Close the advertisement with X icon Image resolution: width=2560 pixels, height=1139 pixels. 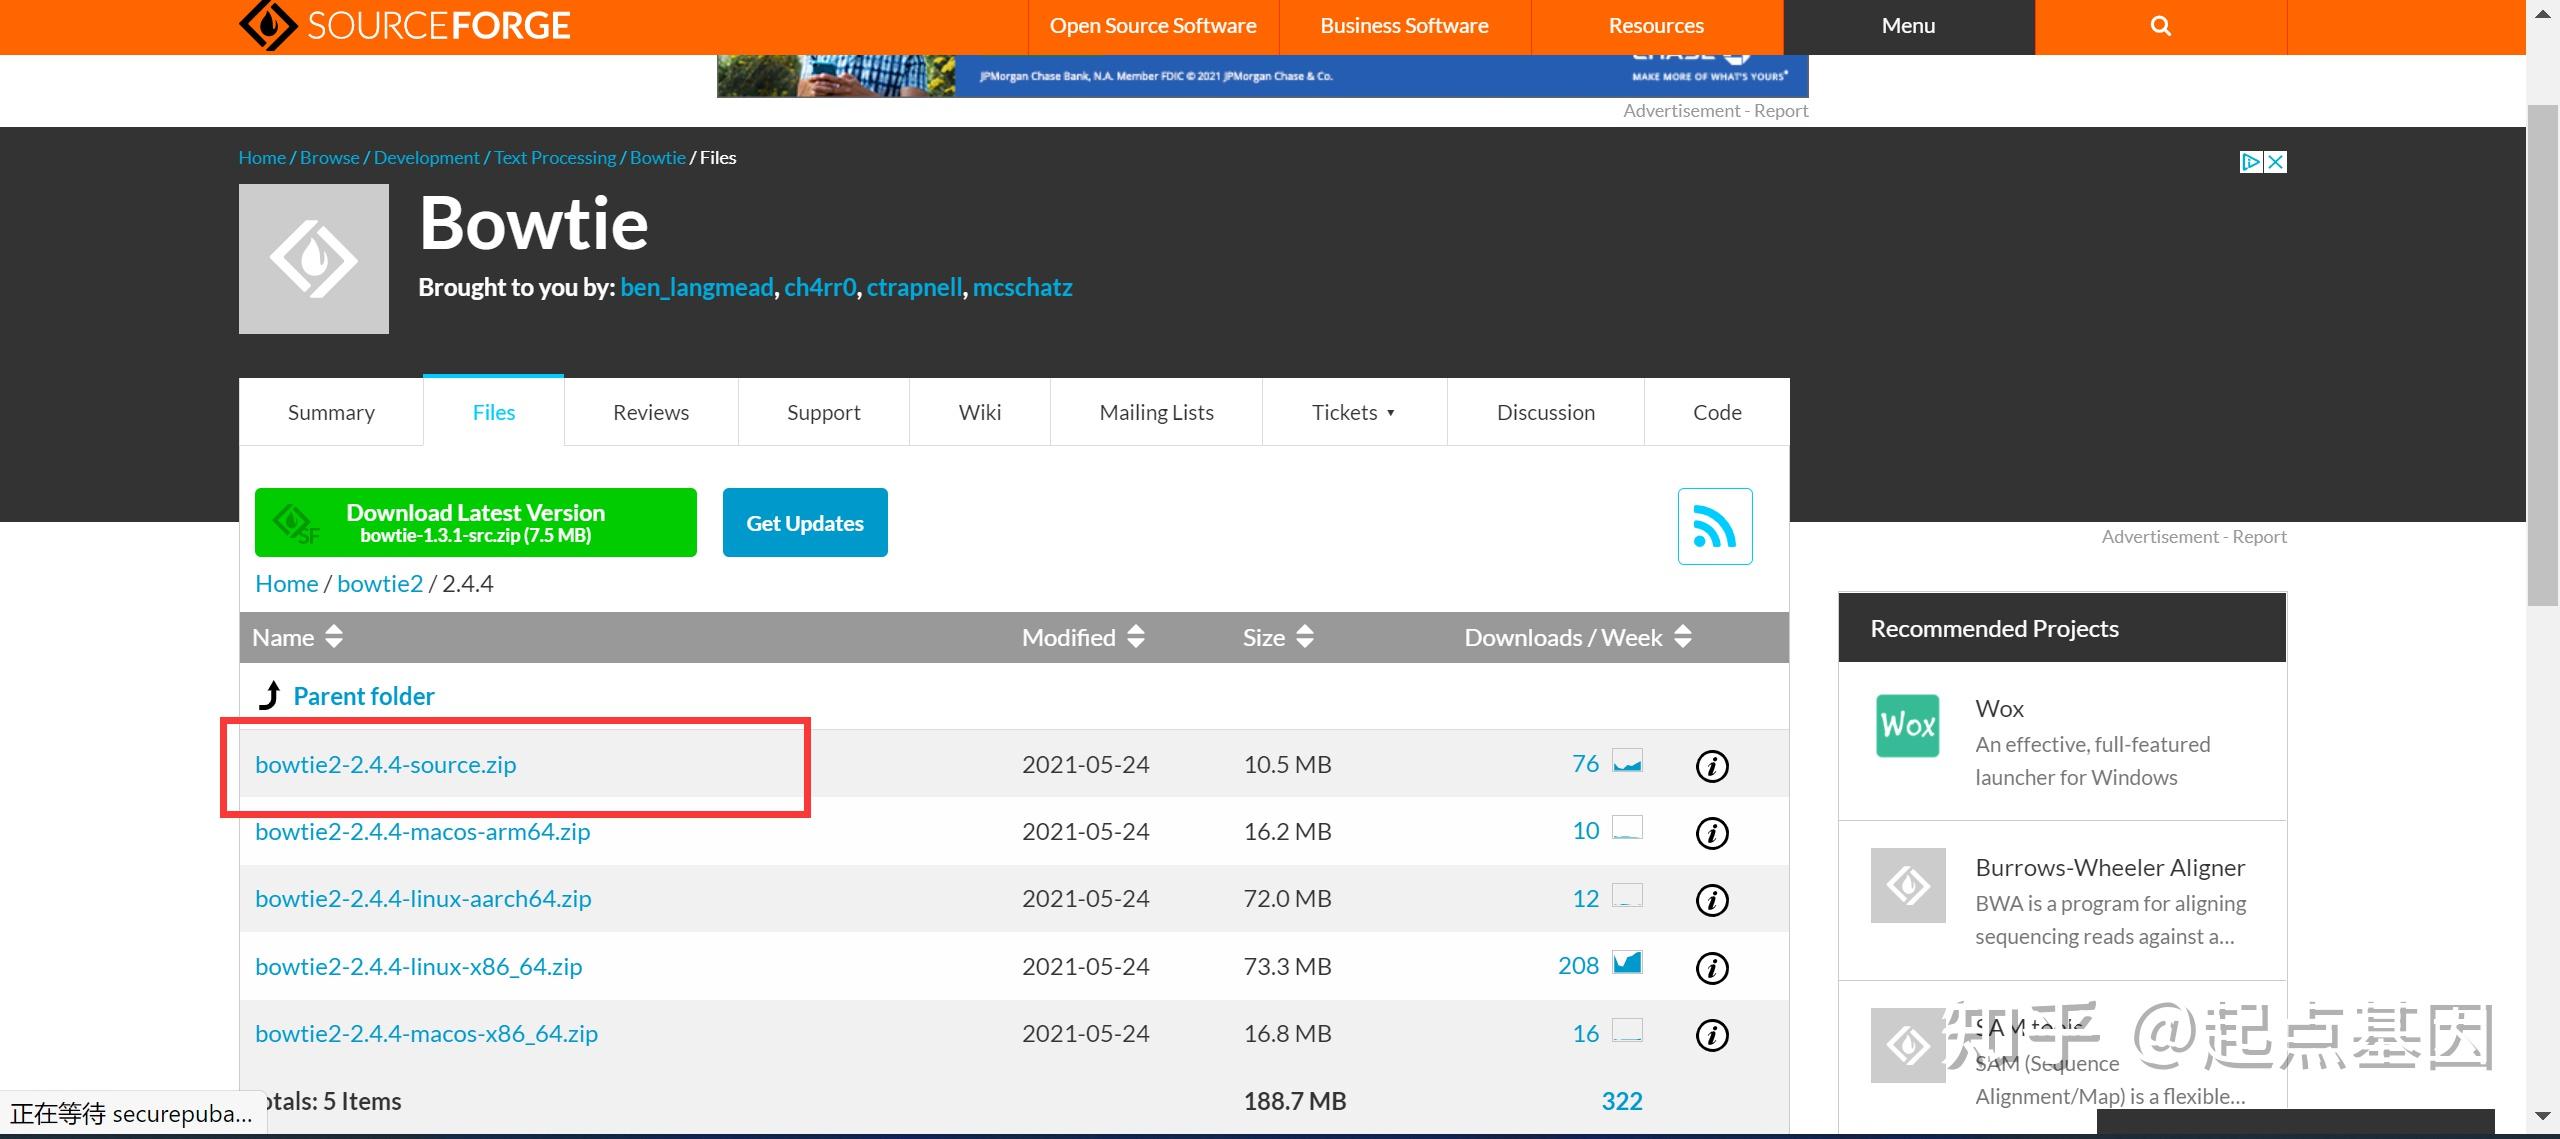[x=2275, y=162]
